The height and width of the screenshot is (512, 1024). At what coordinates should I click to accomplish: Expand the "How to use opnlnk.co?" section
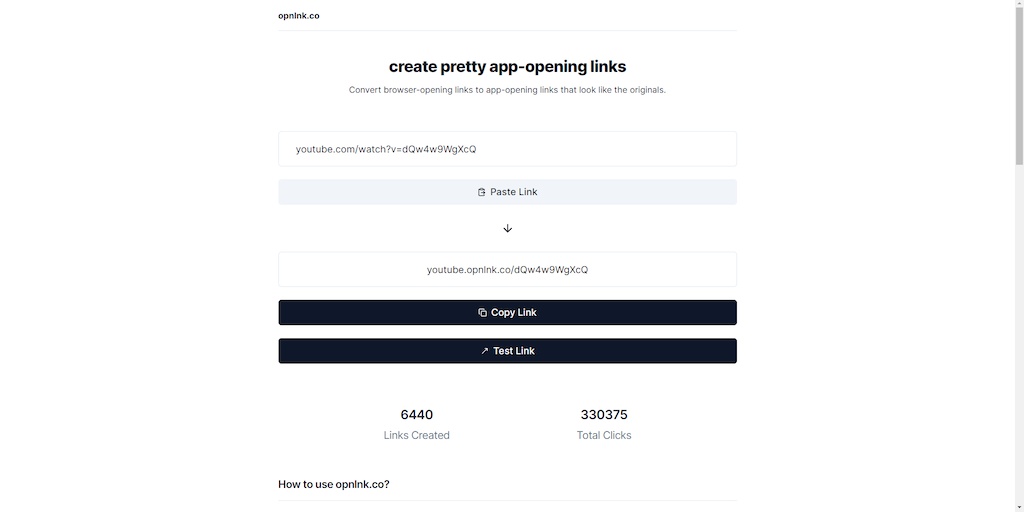point(334,485)
